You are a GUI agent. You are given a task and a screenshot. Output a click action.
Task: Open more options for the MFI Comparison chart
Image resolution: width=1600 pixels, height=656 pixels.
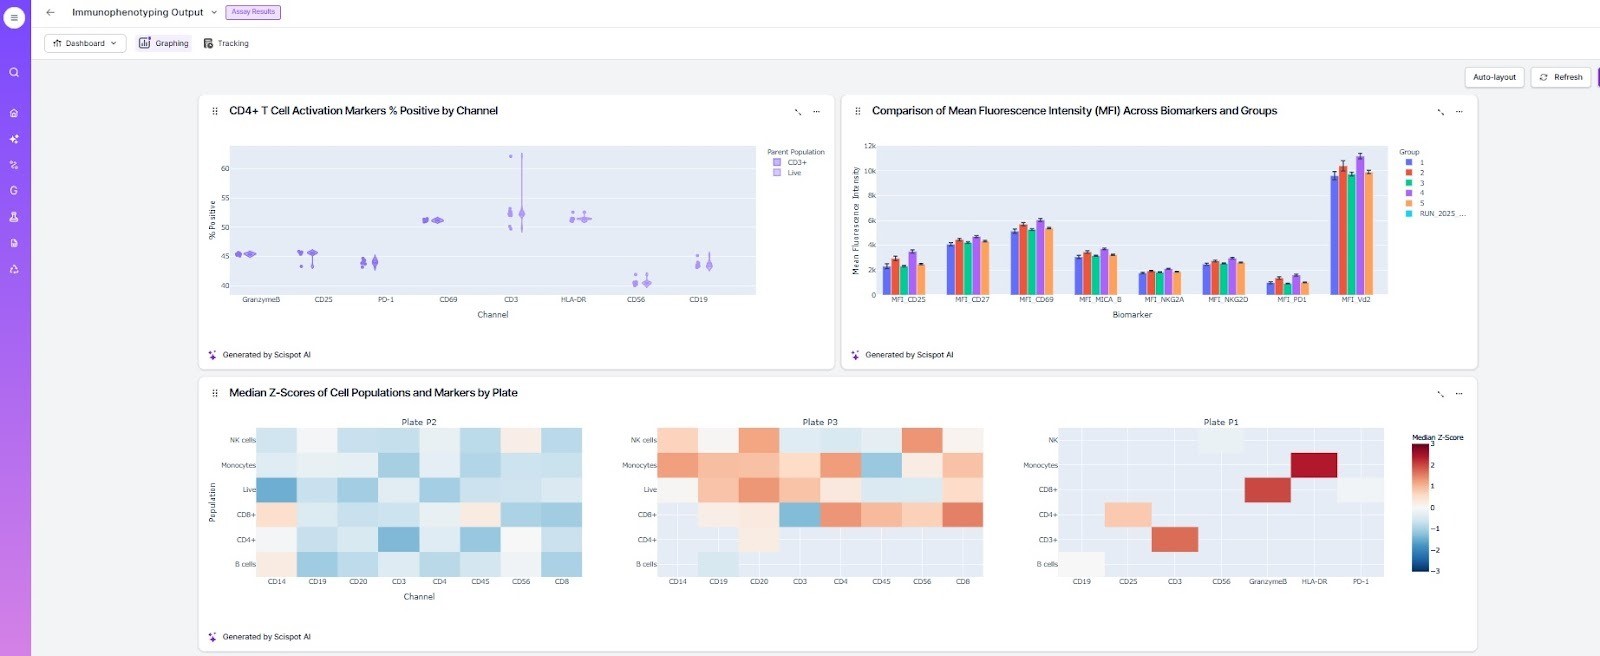click(x=1459, y=112)
